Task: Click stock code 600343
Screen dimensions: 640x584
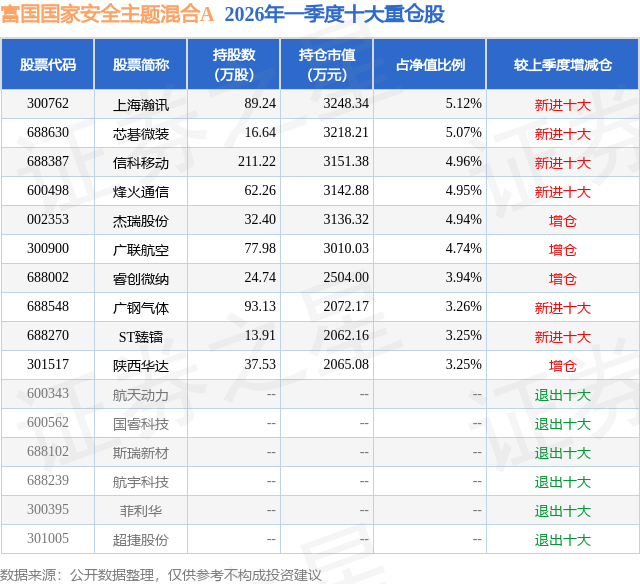Action: pos(48,393)
